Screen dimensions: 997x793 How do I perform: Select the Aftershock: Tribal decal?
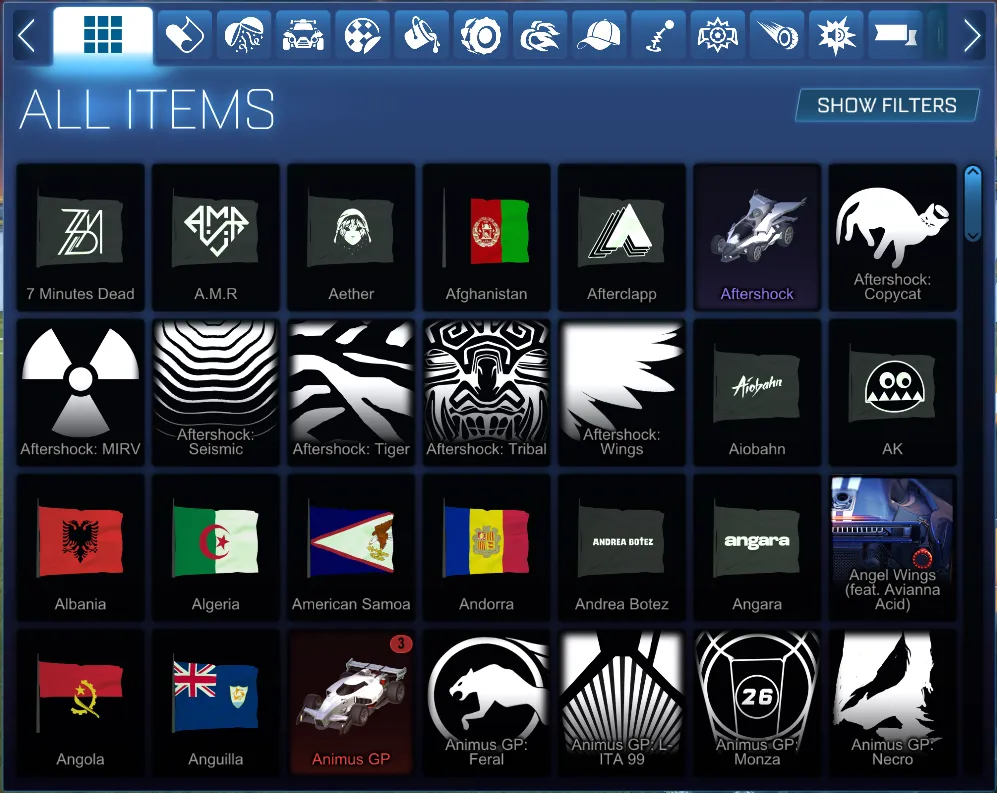pyautogui.click(x=486, y=392)
